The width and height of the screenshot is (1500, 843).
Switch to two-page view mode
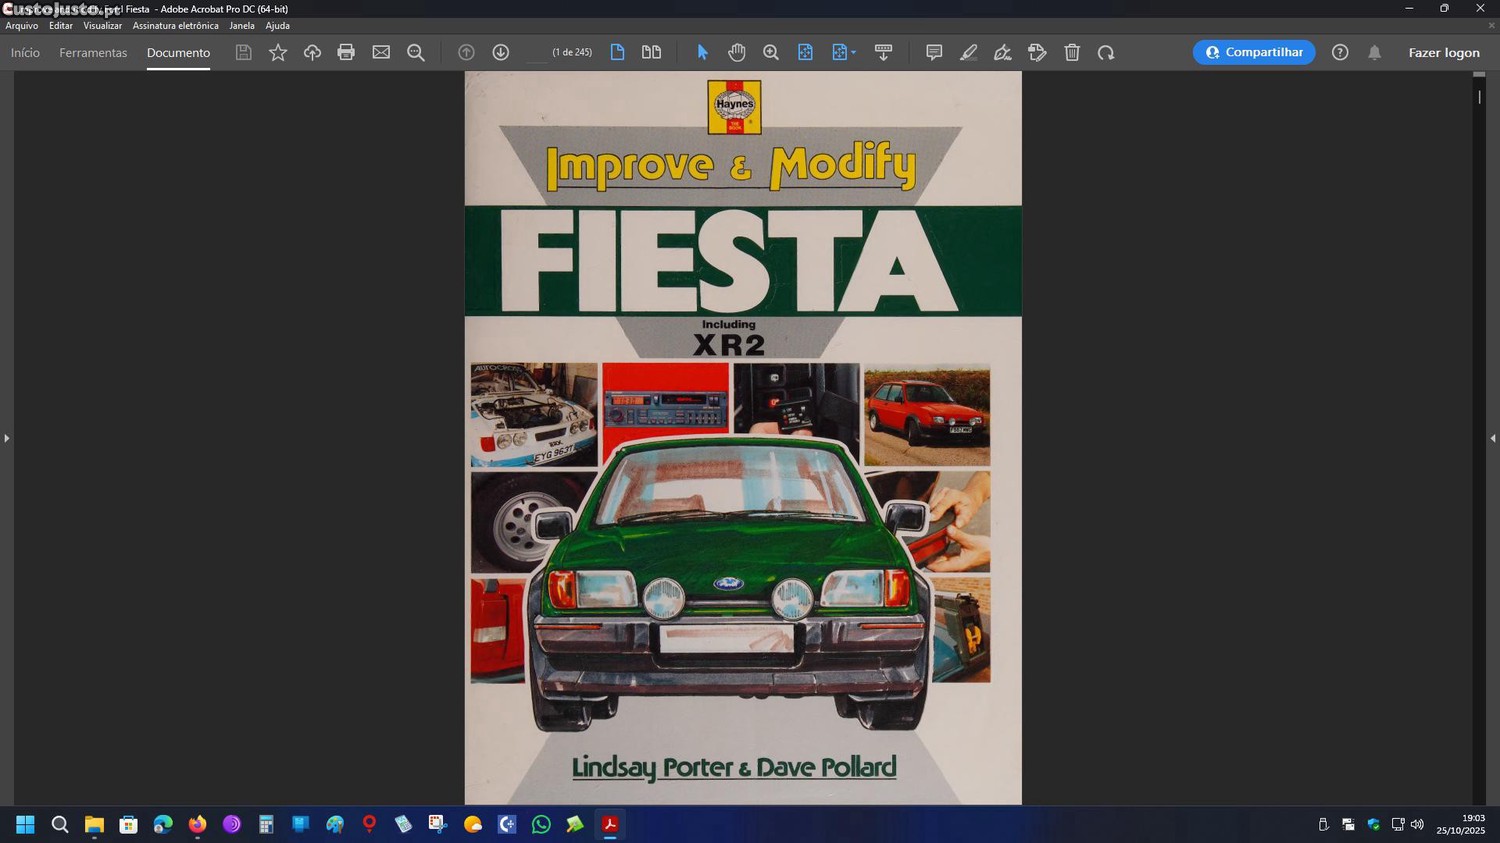coord(651,52)
